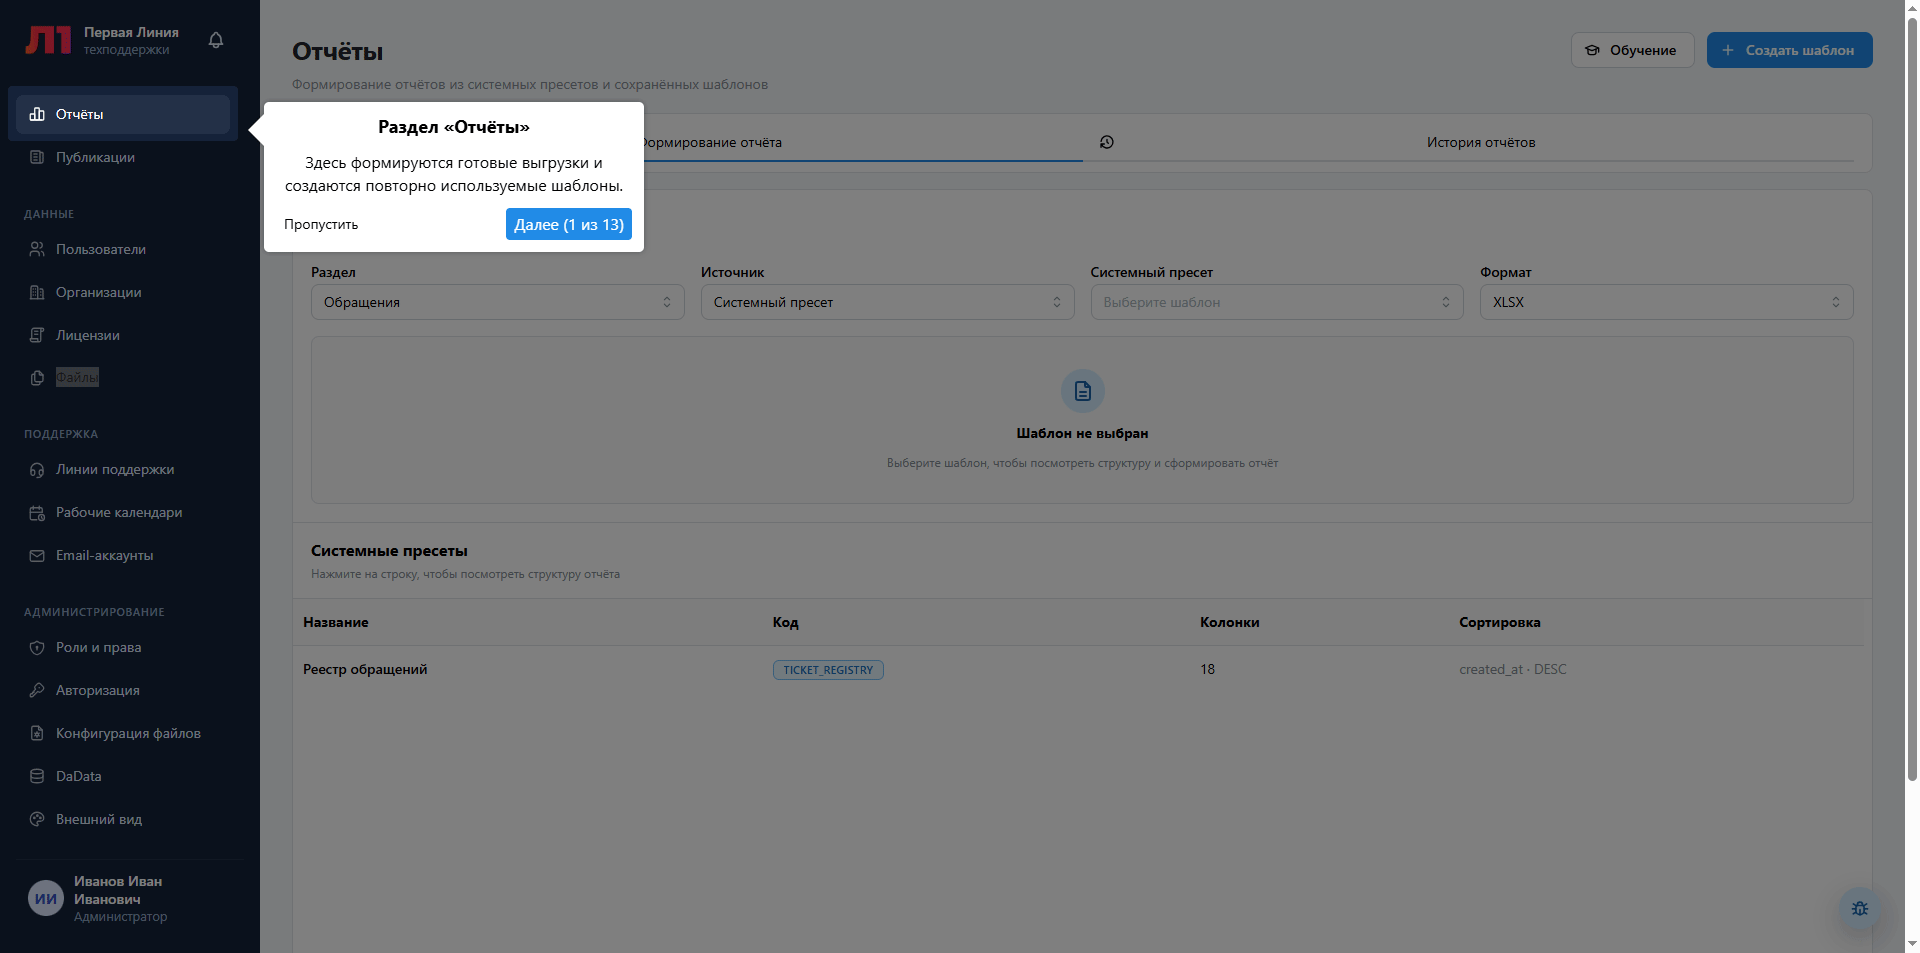
Task: Click the Файлы sidebar icon
Action: [x=37, y=378]
